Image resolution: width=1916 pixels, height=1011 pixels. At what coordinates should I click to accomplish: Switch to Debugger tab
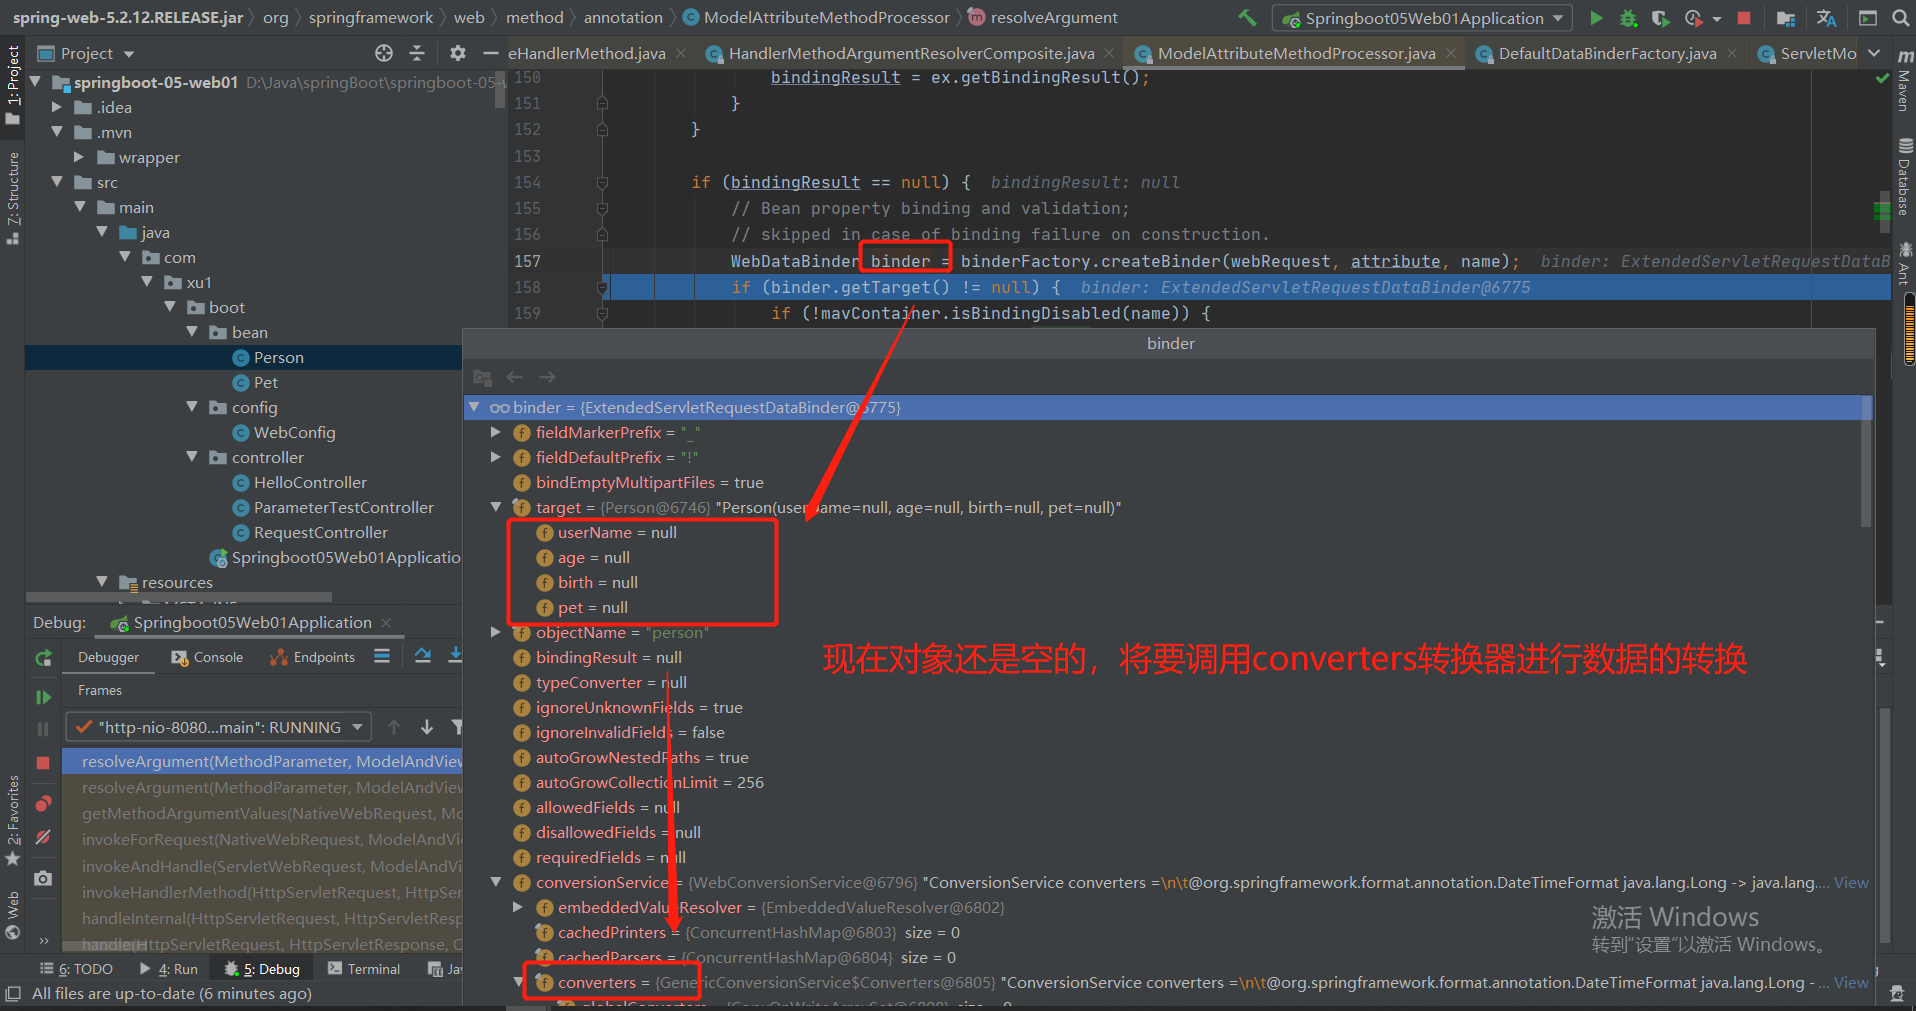click(109, 657)
